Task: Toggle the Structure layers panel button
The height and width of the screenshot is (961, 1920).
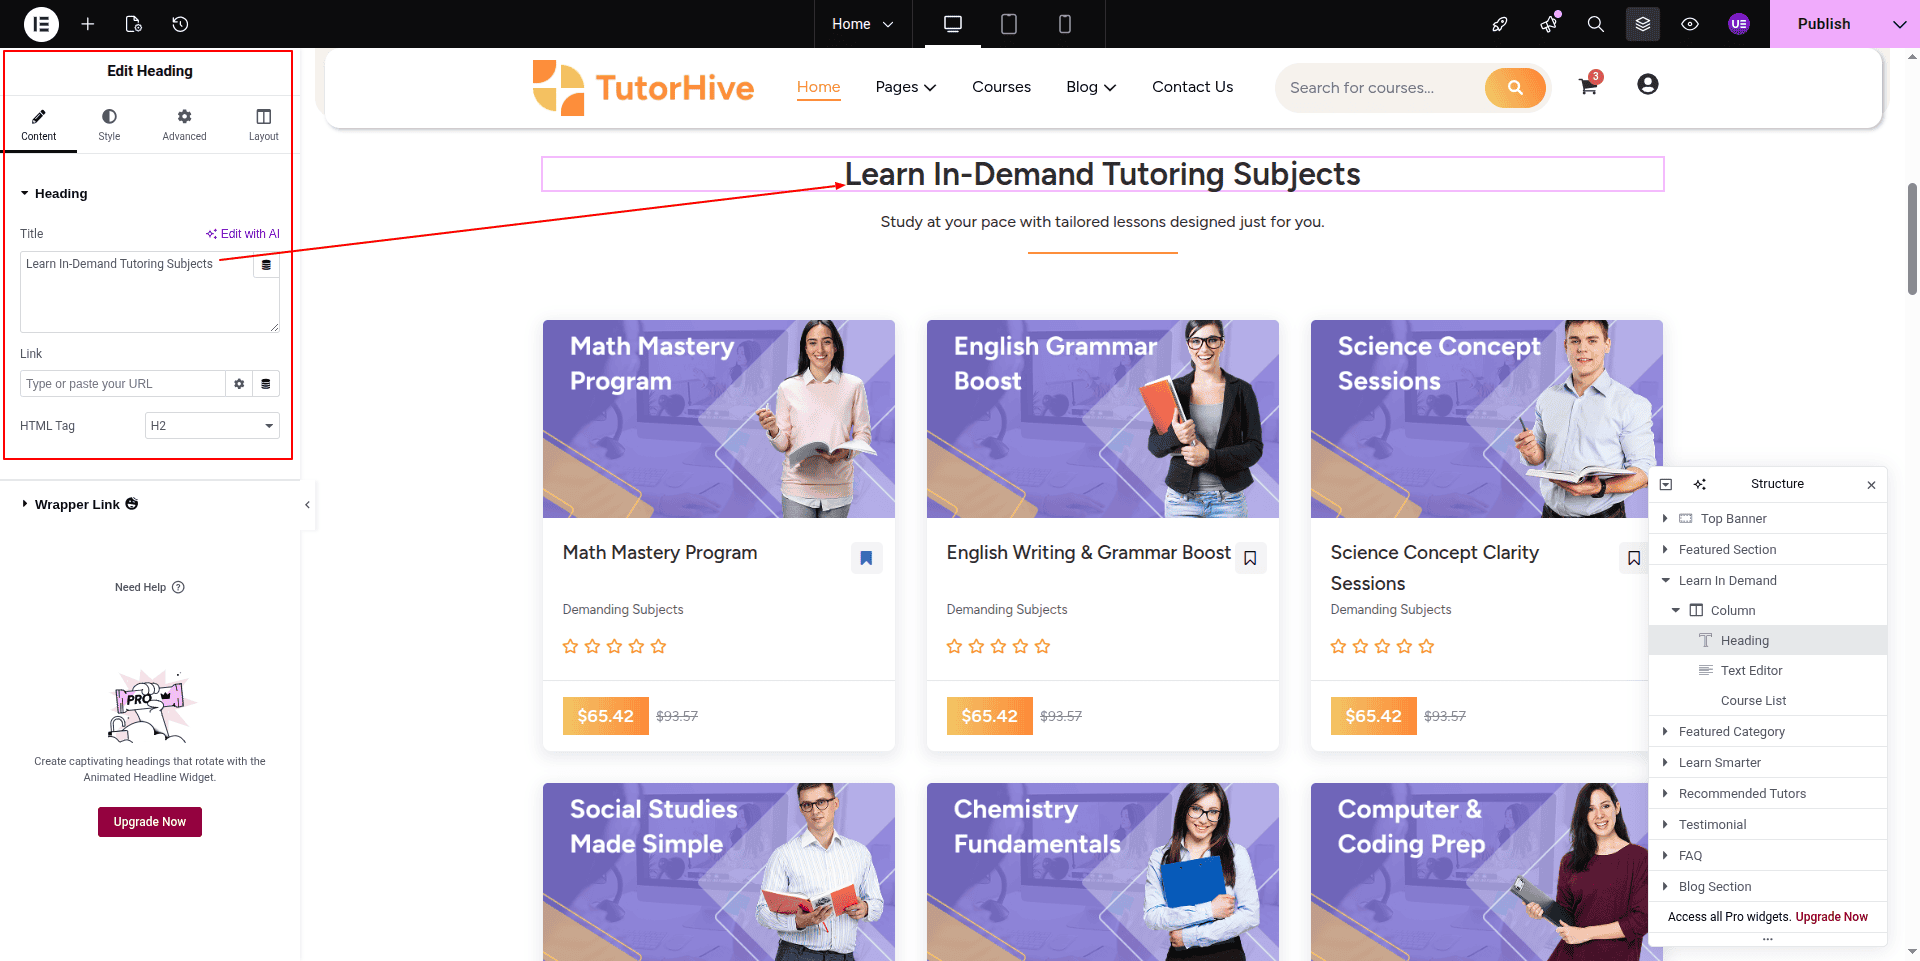Action: (1642, 24)
